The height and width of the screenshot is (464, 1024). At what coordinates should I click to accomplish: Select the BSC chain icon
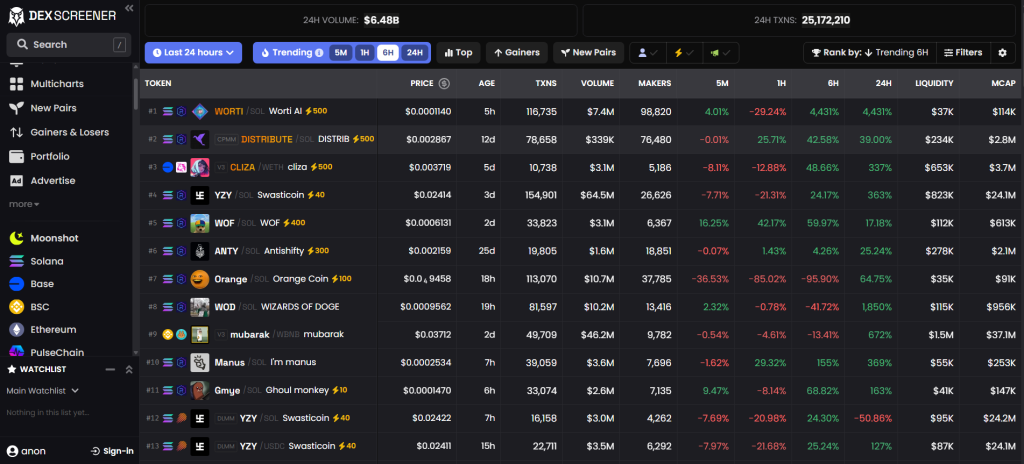[16, 307]
